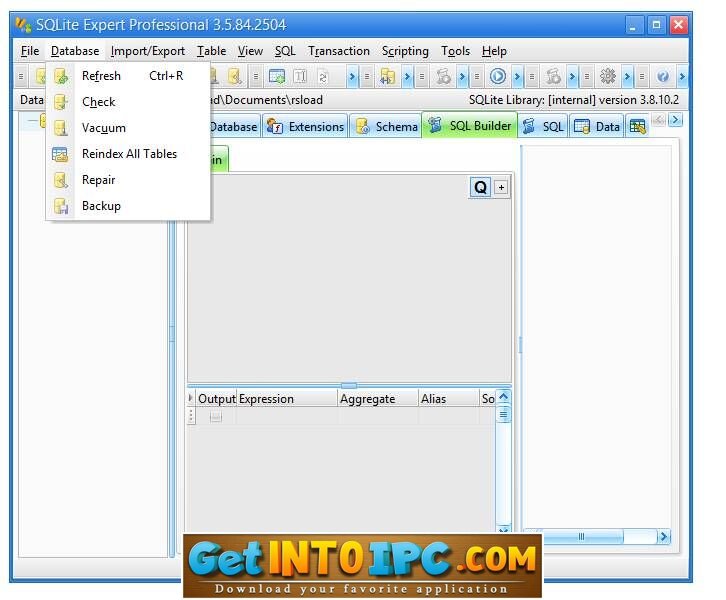Image resolution: width=726 pixels, height=600 pixels.
Task: Choose Refresh from the Database menu
Action: pyautogui.click(x=128, y=75)
